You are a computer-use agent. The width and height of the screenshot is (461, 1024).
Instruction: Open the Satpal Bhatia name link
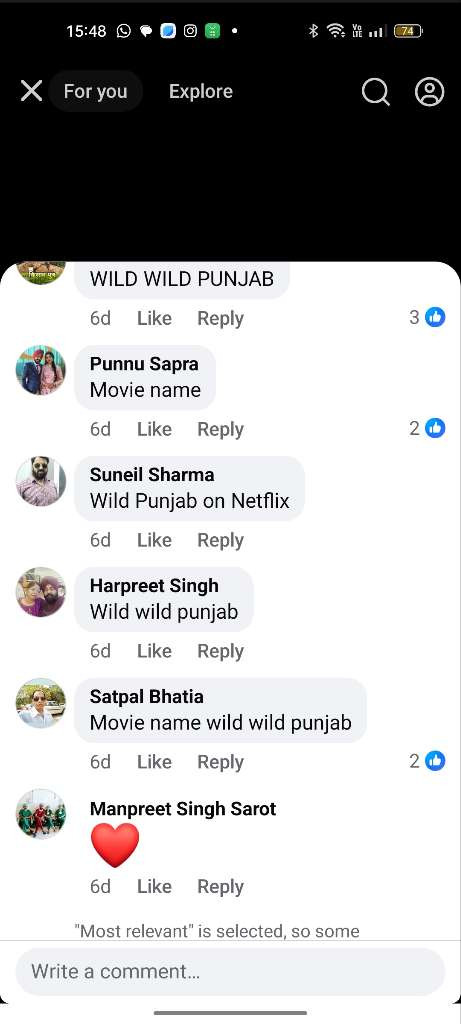pos(146,696)
